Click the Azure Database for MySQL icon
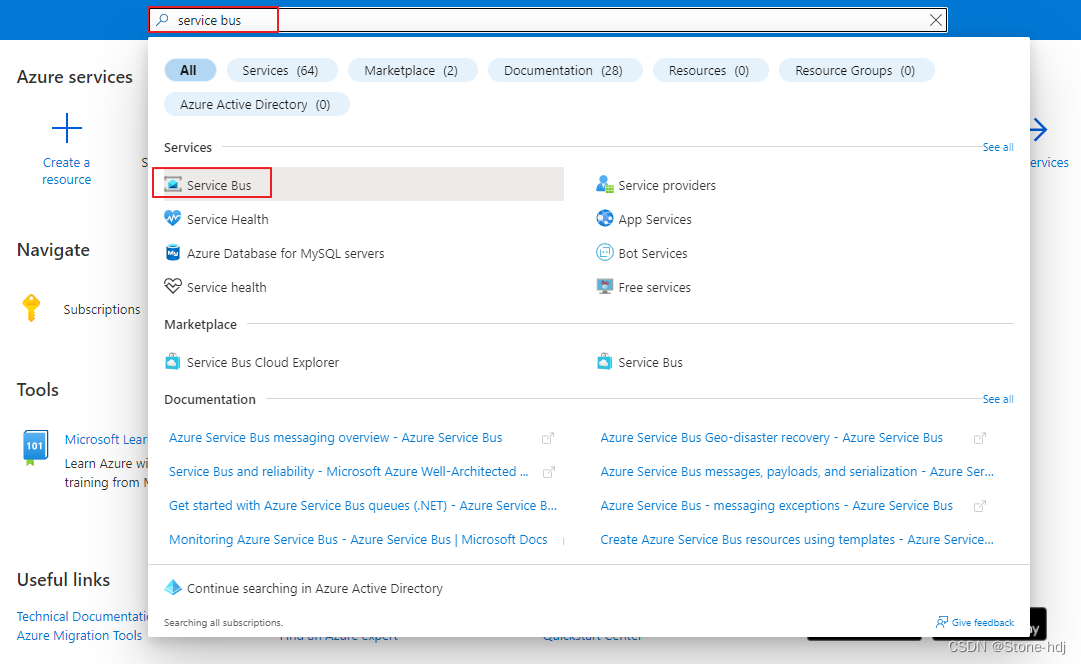 [x=173, y=252]
